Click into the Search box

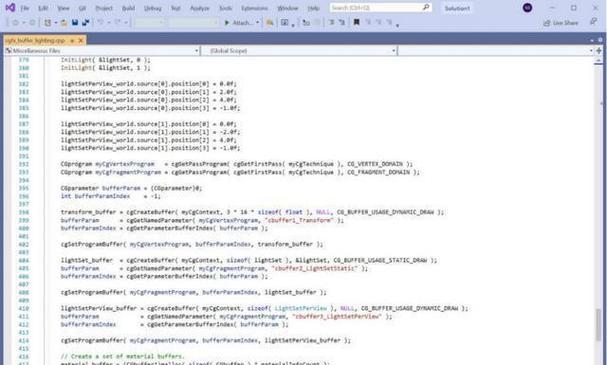pos(376,8)
